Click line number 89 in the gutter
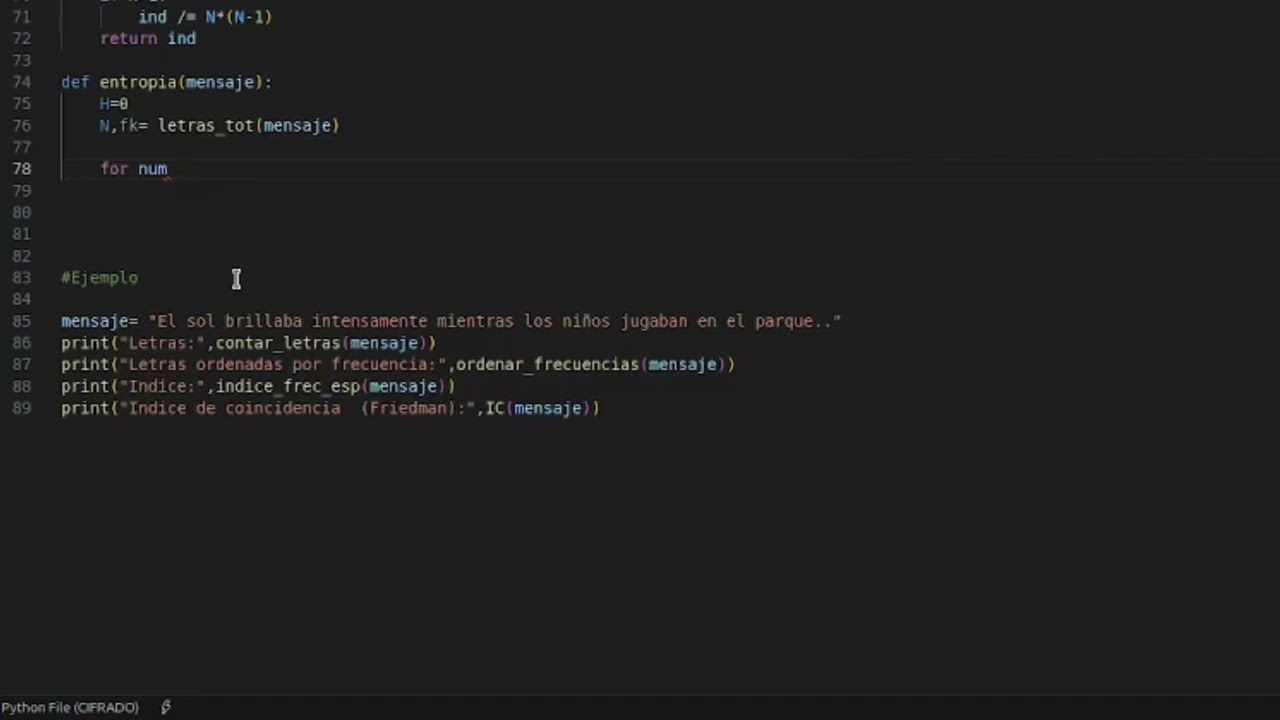The width and height of the screenshot is (1280, 720). tap(21, 408)
